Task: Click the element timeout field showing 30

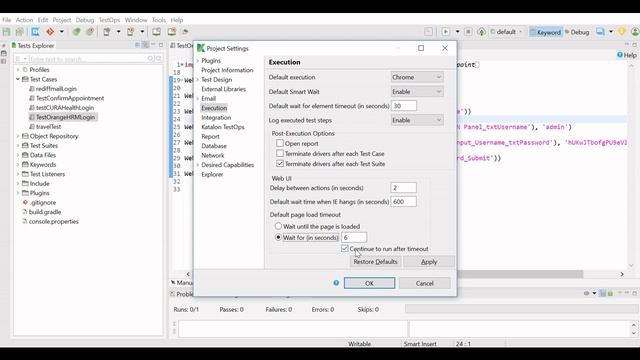Action: 404,106
